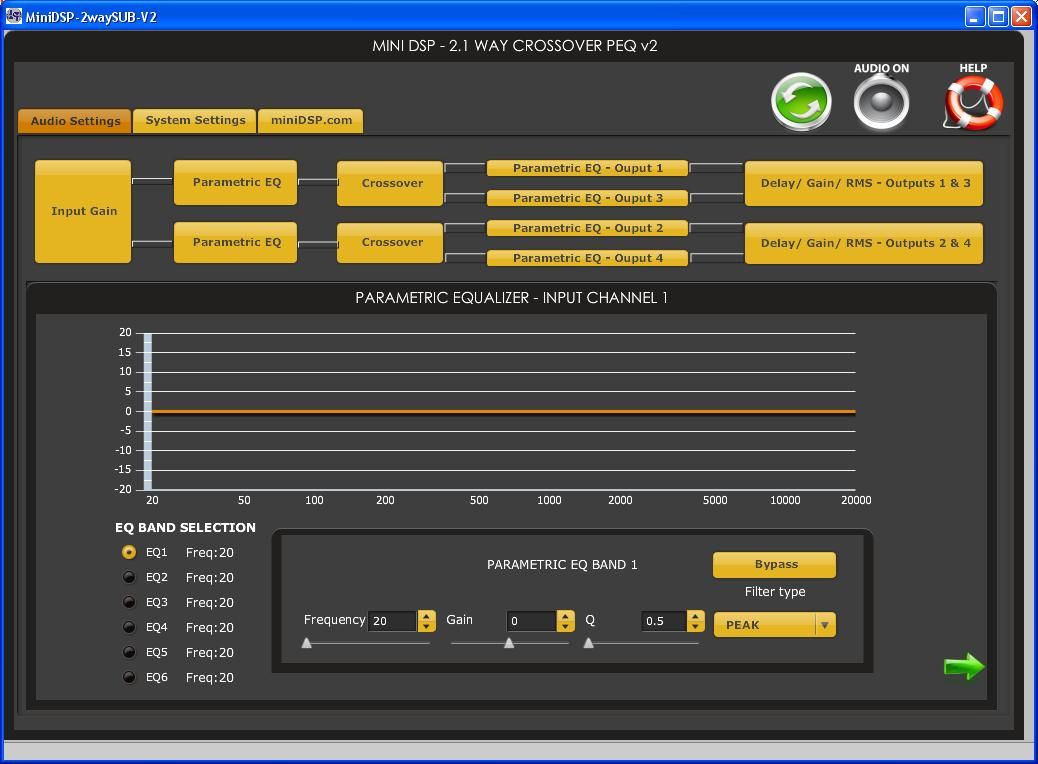Open Parametric EQ - Ouput 3 block

pos(588,198)
